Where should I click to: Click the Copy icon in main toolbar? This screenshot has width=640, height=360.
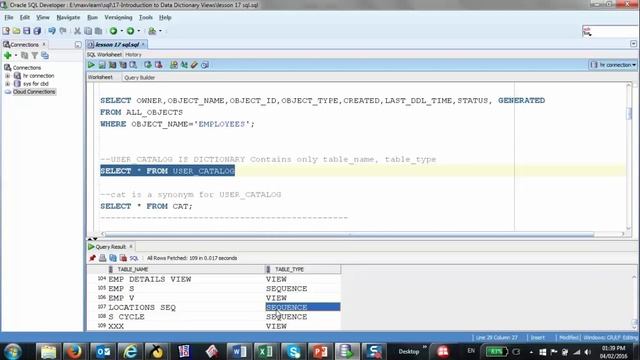pos(88,31)
